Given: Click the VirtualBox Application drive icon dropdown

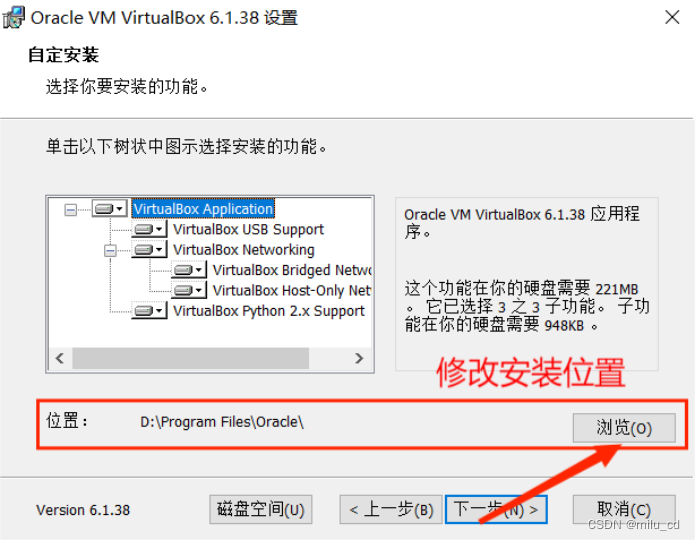Looking at the screenshot, I should pyautogui.click(x=110, y=208).
